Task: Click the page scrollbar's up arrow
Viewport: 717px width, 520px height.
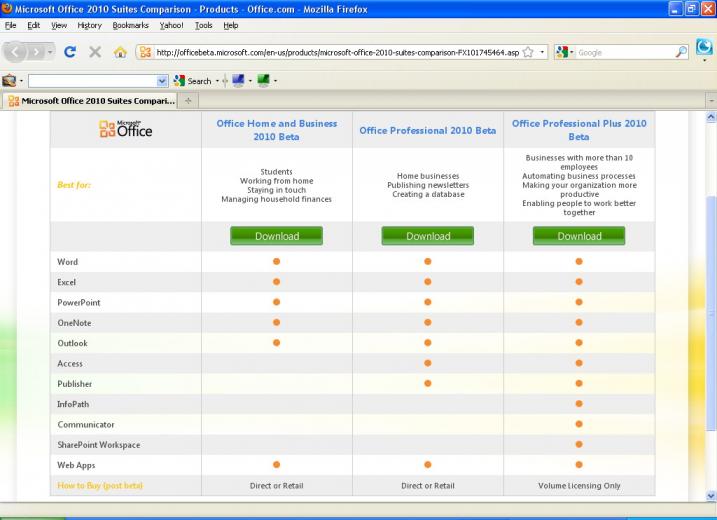Action: [x=711, y=117]
